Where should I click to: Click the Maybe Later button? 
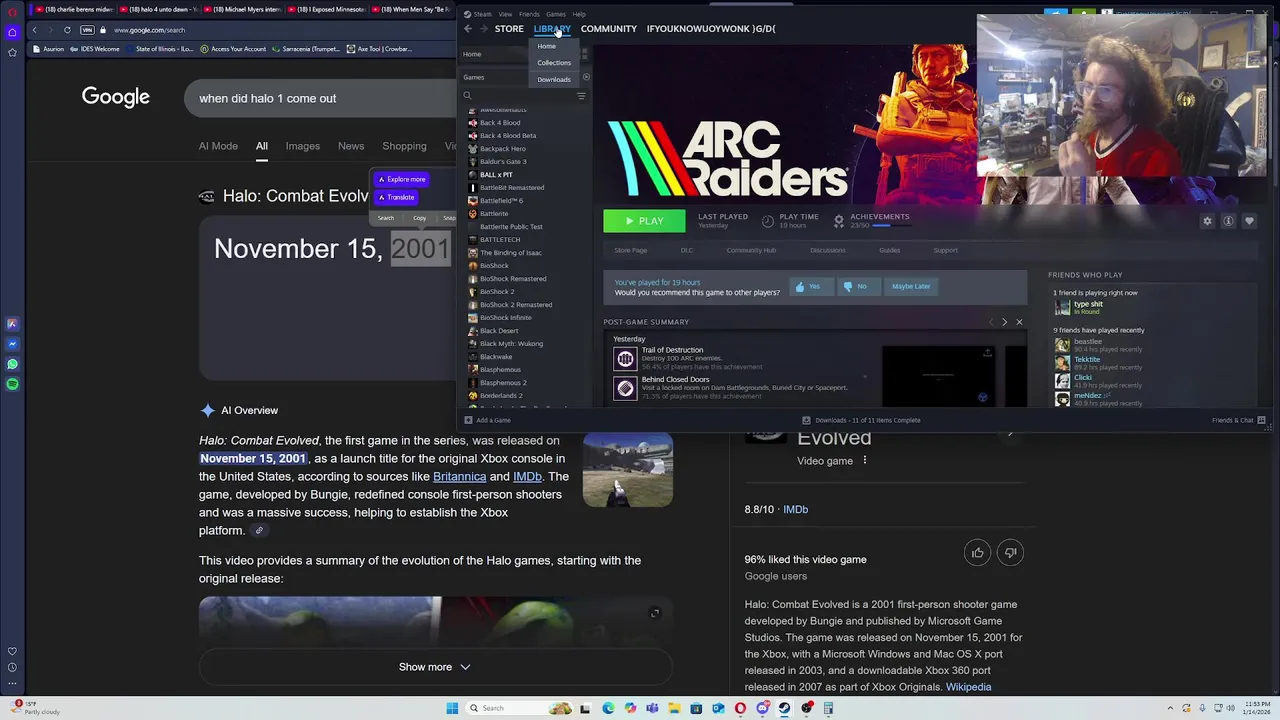tap(910, 287)
